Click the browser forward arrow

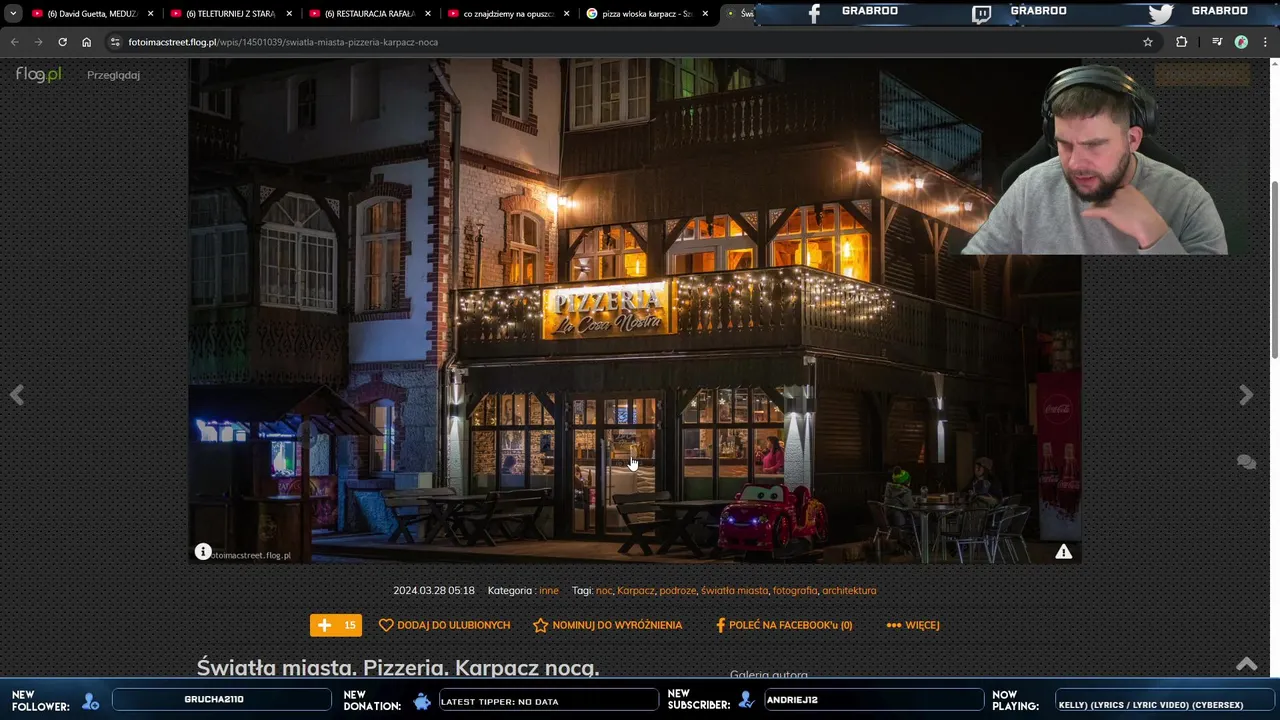click(38, 42)
